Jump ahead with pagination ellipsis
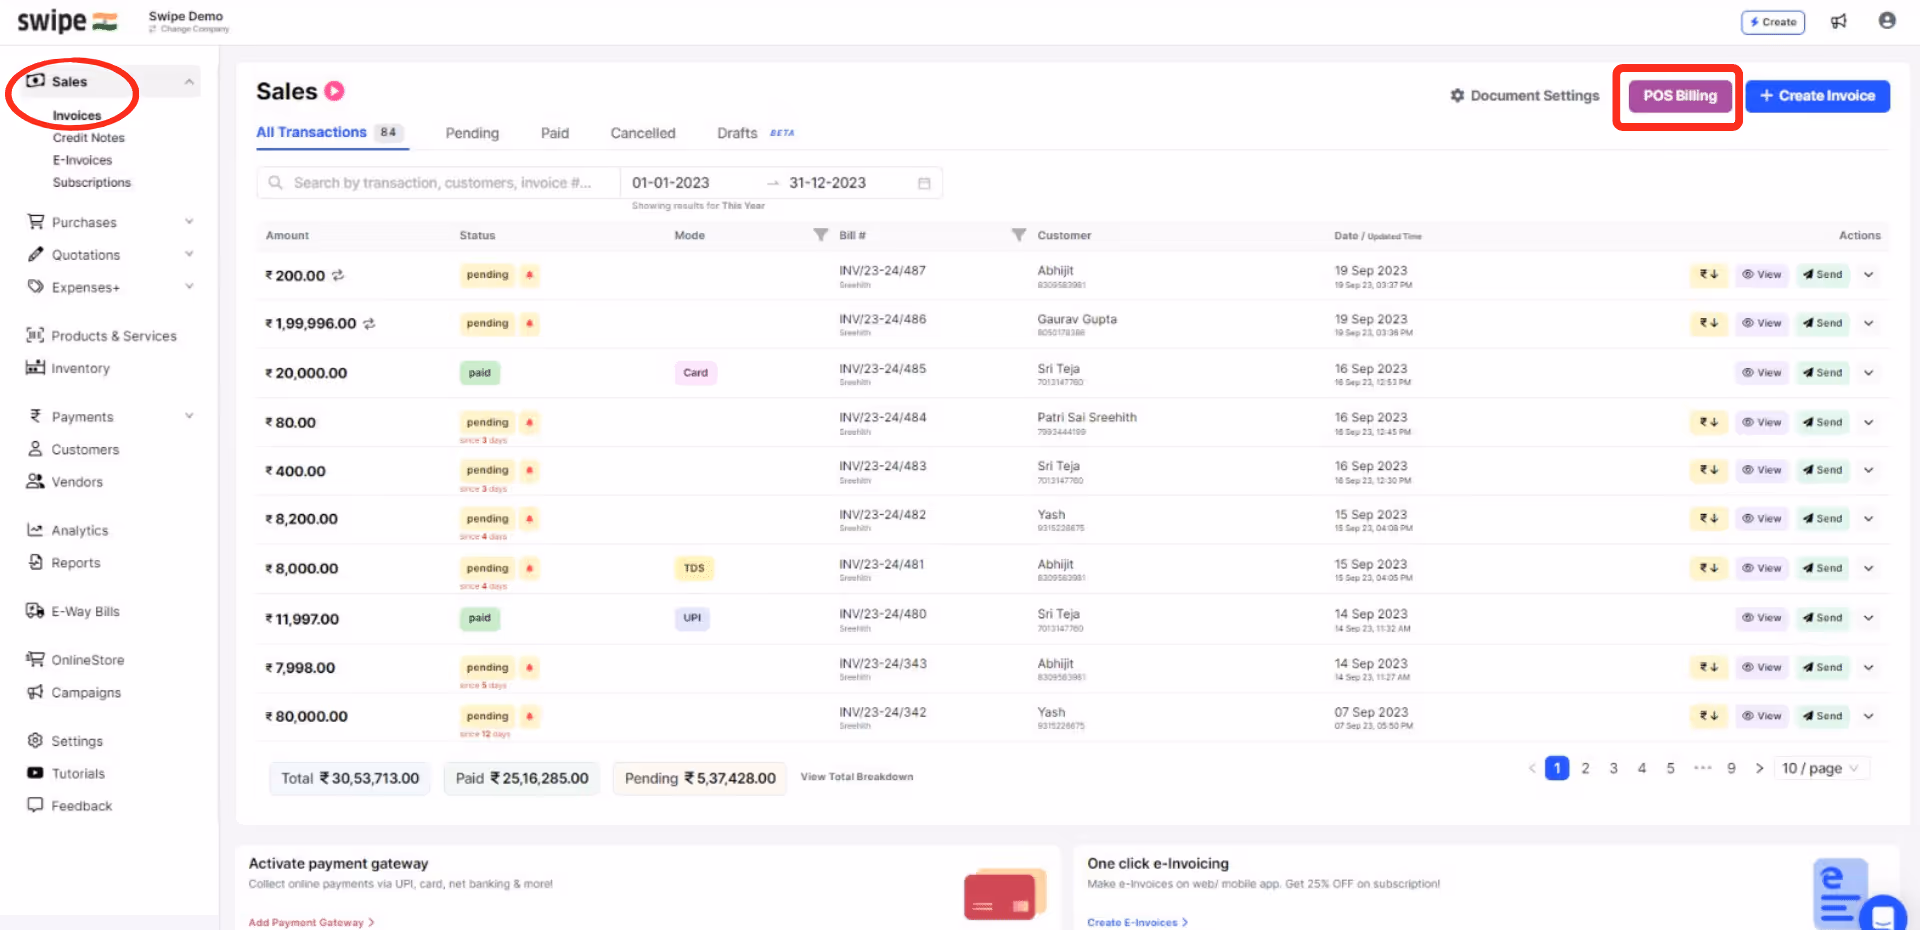Viewport: 1920px width, 930px height. [1702, 768]
